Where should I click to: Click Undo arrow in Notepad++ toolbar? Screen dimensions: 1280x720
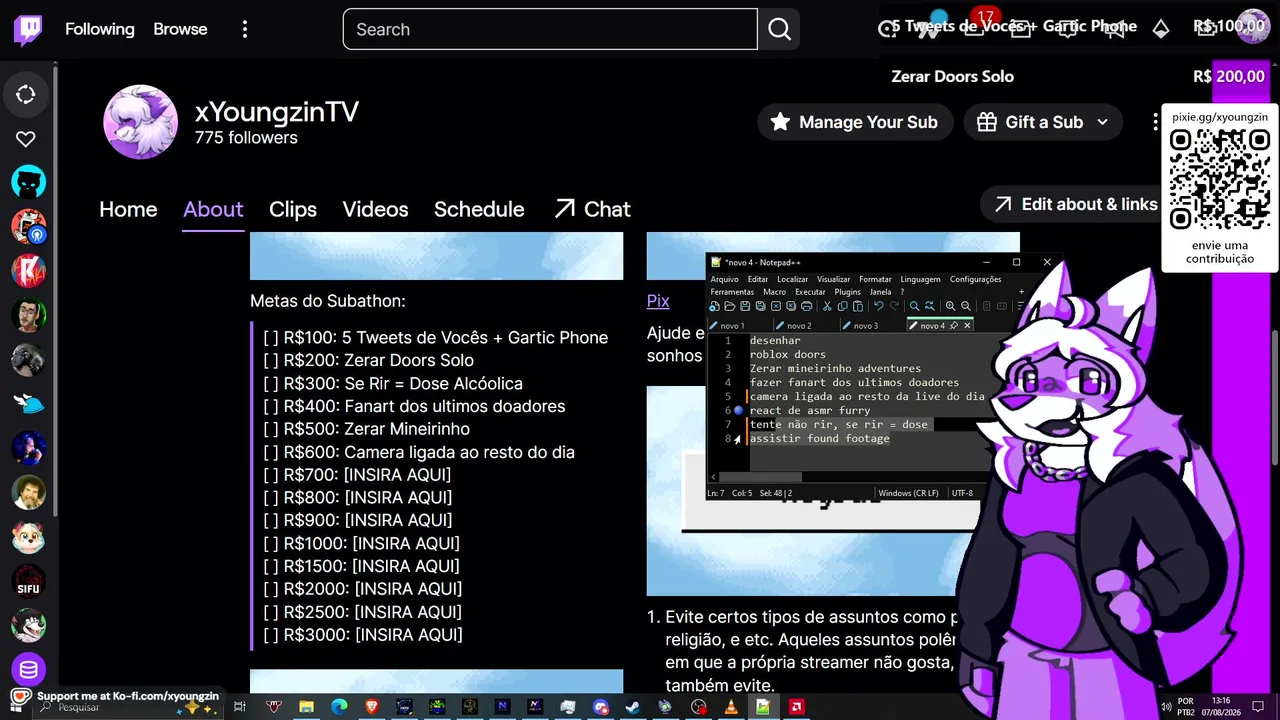point(878,306)
